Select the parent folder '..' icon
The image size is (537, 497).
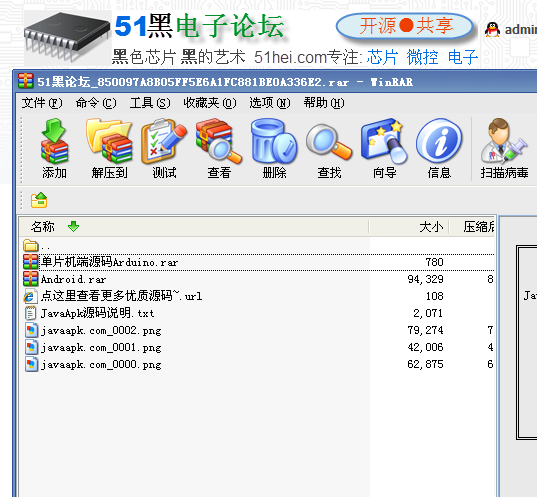(x=30, y=245)
